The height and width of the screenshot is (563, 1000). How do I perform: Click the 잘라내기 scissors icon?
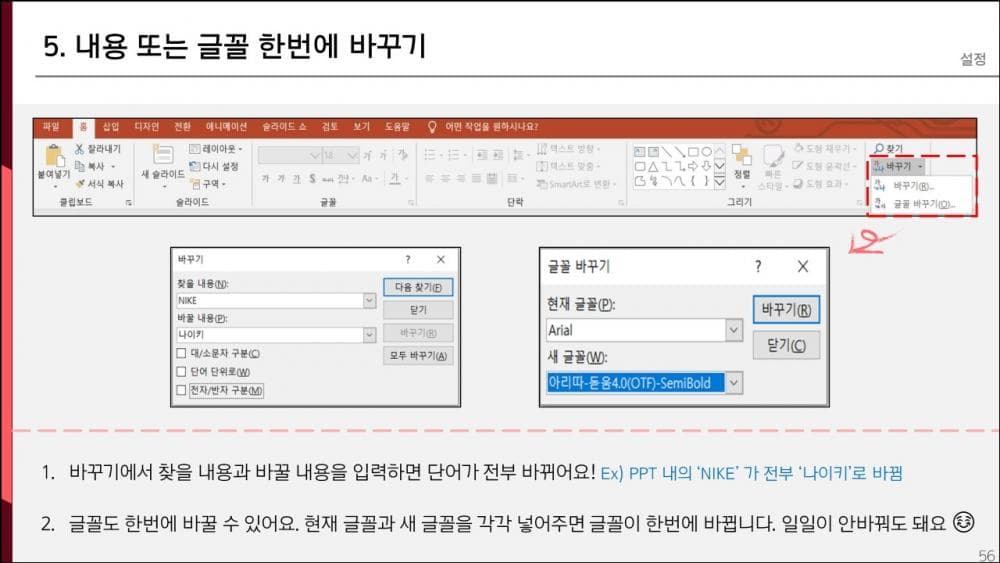tap(80, 149)
